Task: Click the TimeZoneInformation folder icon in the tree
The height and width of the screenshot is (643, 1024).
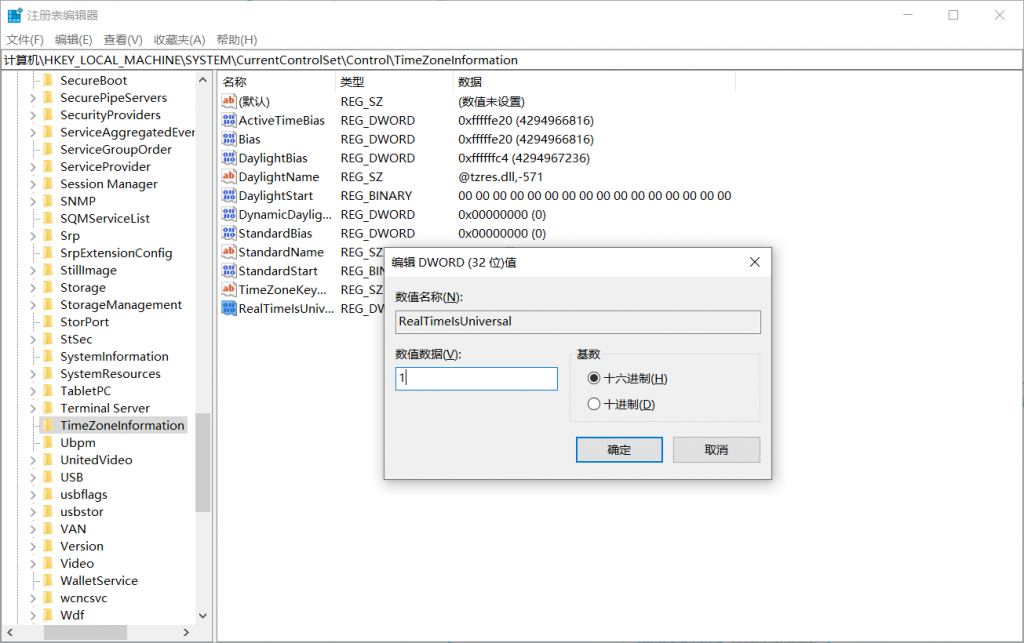Action: [x=48, y=425]
